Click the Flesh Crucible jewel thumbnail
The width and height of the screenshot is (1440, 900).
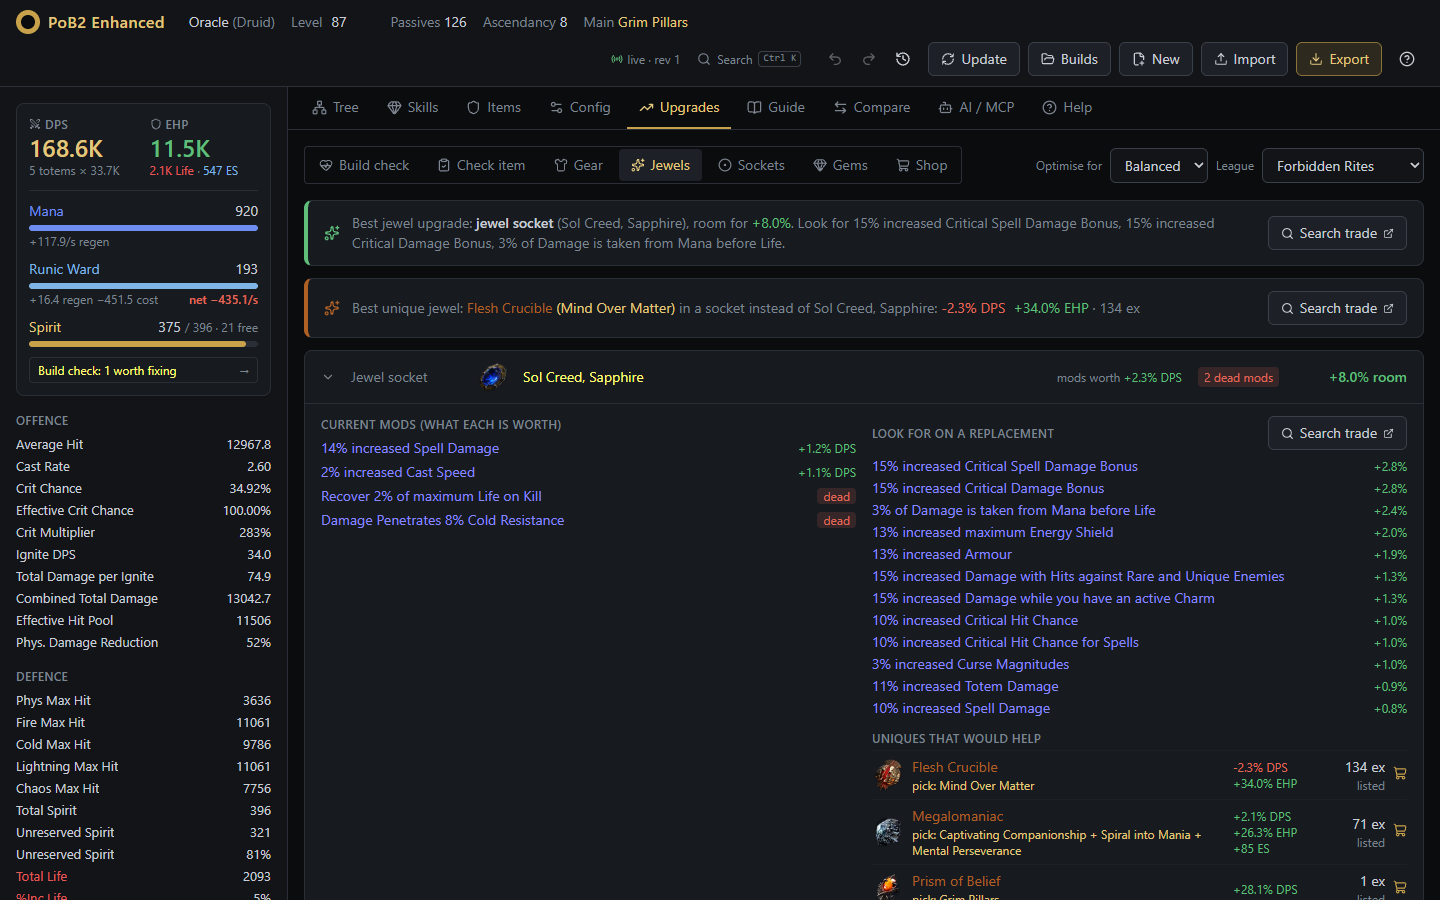888,774
